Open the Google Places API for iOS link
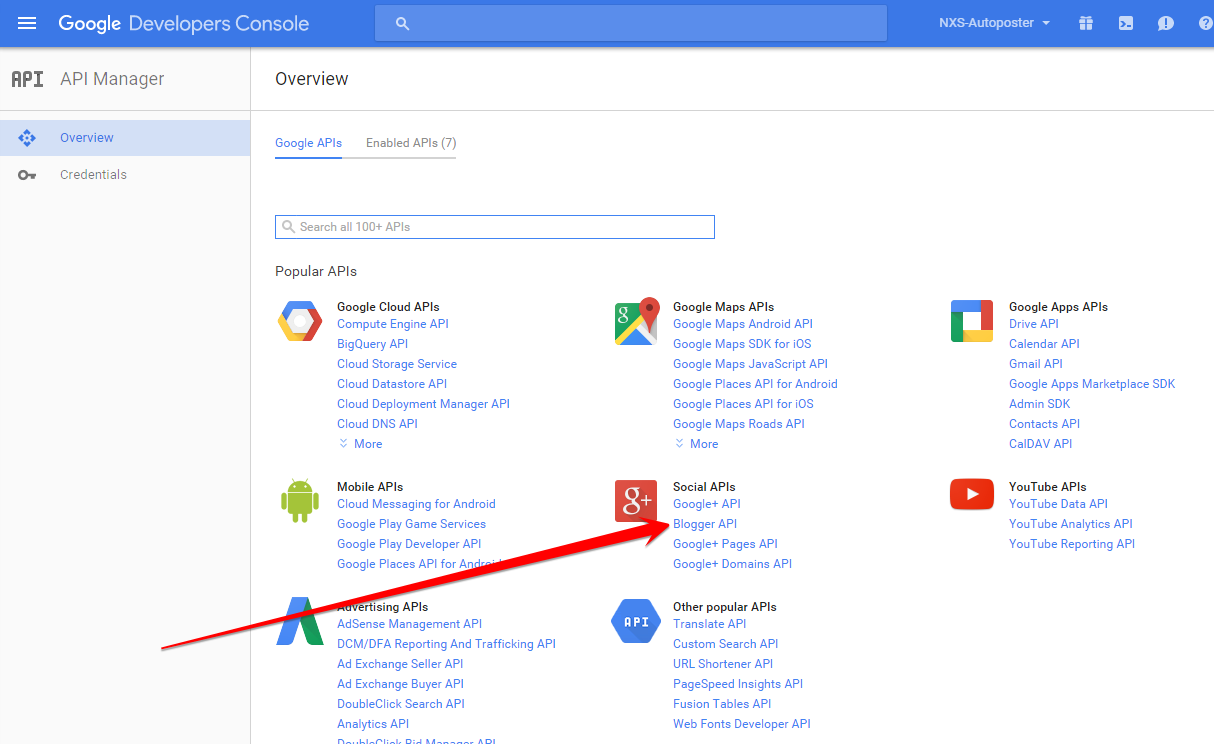Screen dimensions: 1214x744 point(743,404)
